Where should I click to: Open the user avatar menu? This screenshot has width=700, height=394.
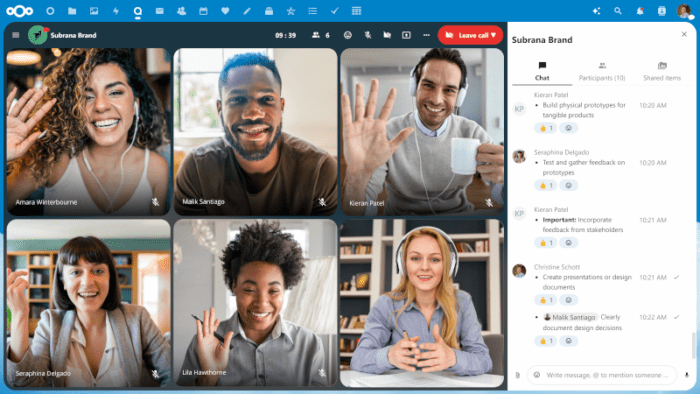coord(684,11)
